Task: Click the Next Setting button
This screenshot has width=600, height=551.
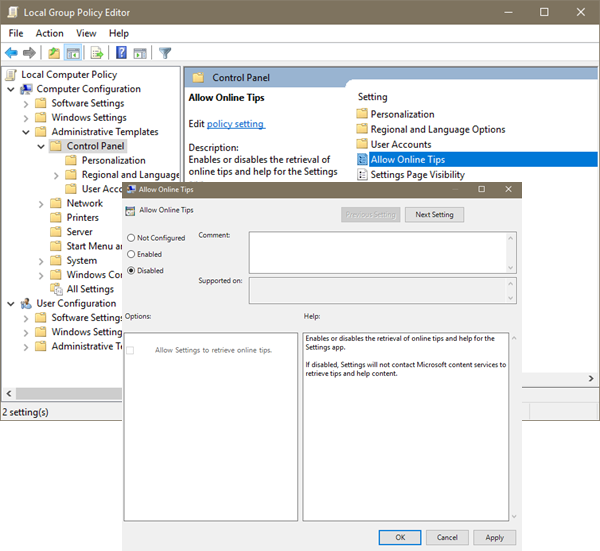Action: [434, 214]
